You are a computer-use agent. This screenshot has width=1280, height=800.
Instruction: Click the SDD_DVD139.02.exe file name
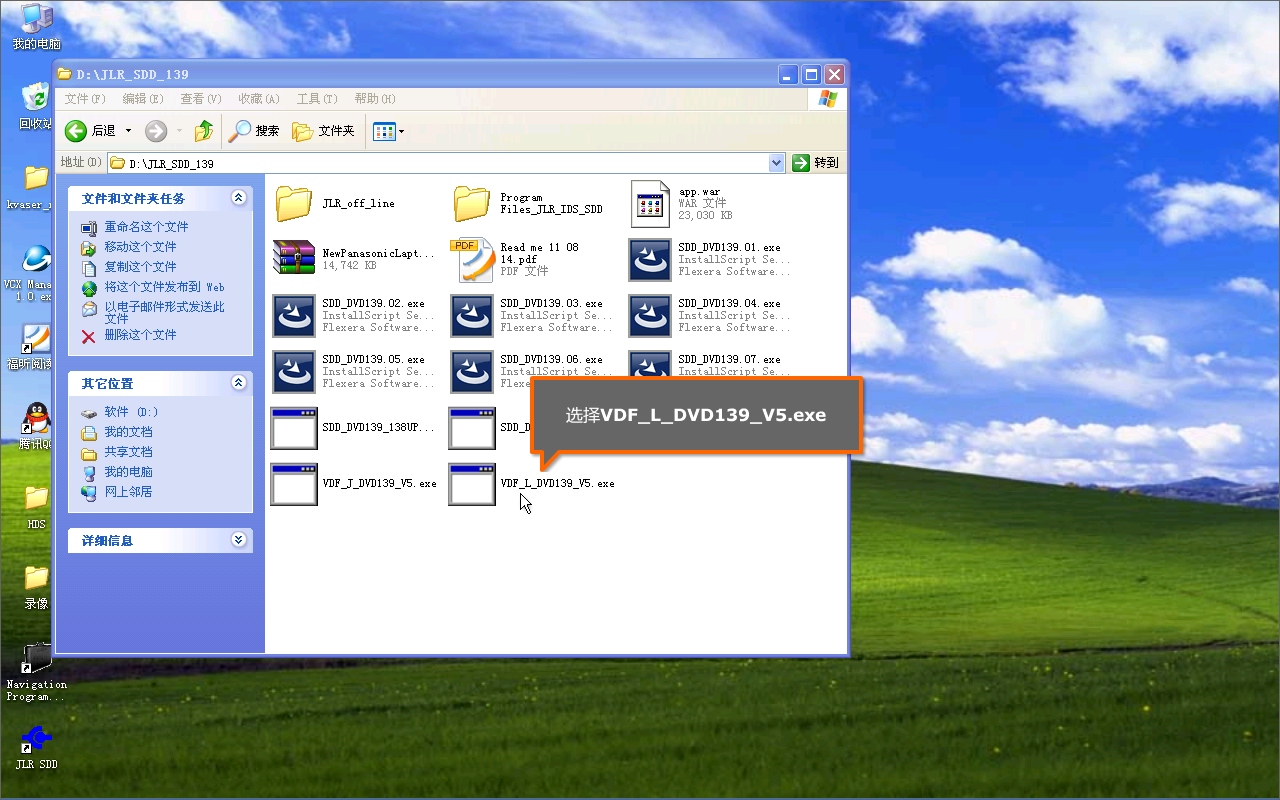(373, 303)
